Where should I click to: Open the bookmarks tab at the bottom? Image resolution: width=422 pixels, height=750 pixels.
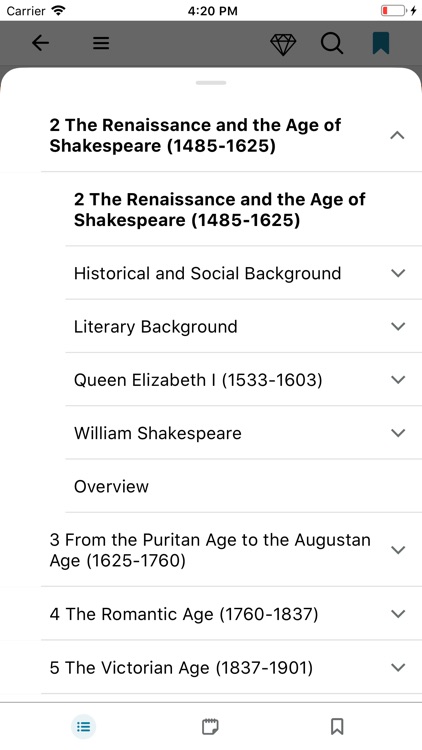337,727
